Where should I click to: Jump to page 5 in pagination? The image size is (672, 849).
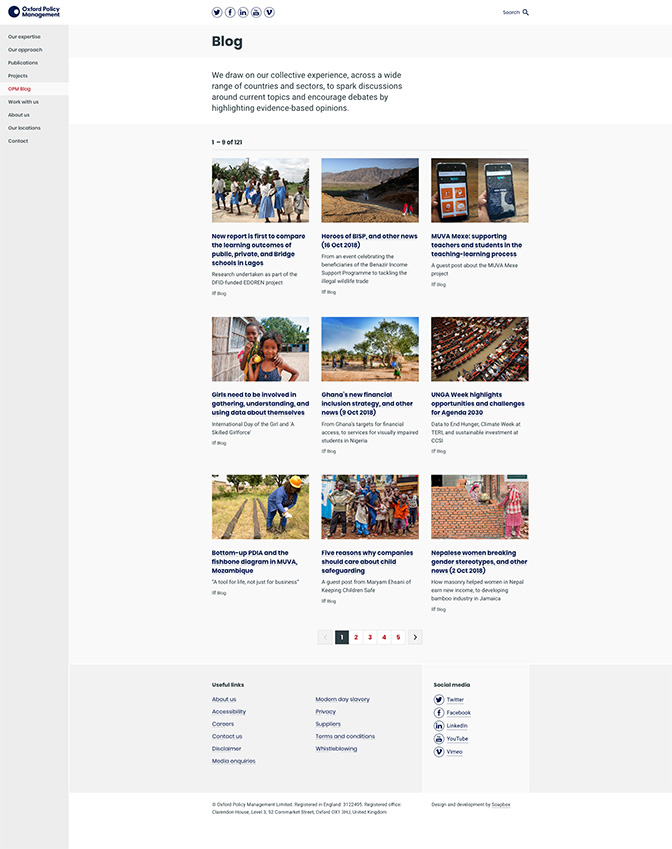[x=398, y=637]
